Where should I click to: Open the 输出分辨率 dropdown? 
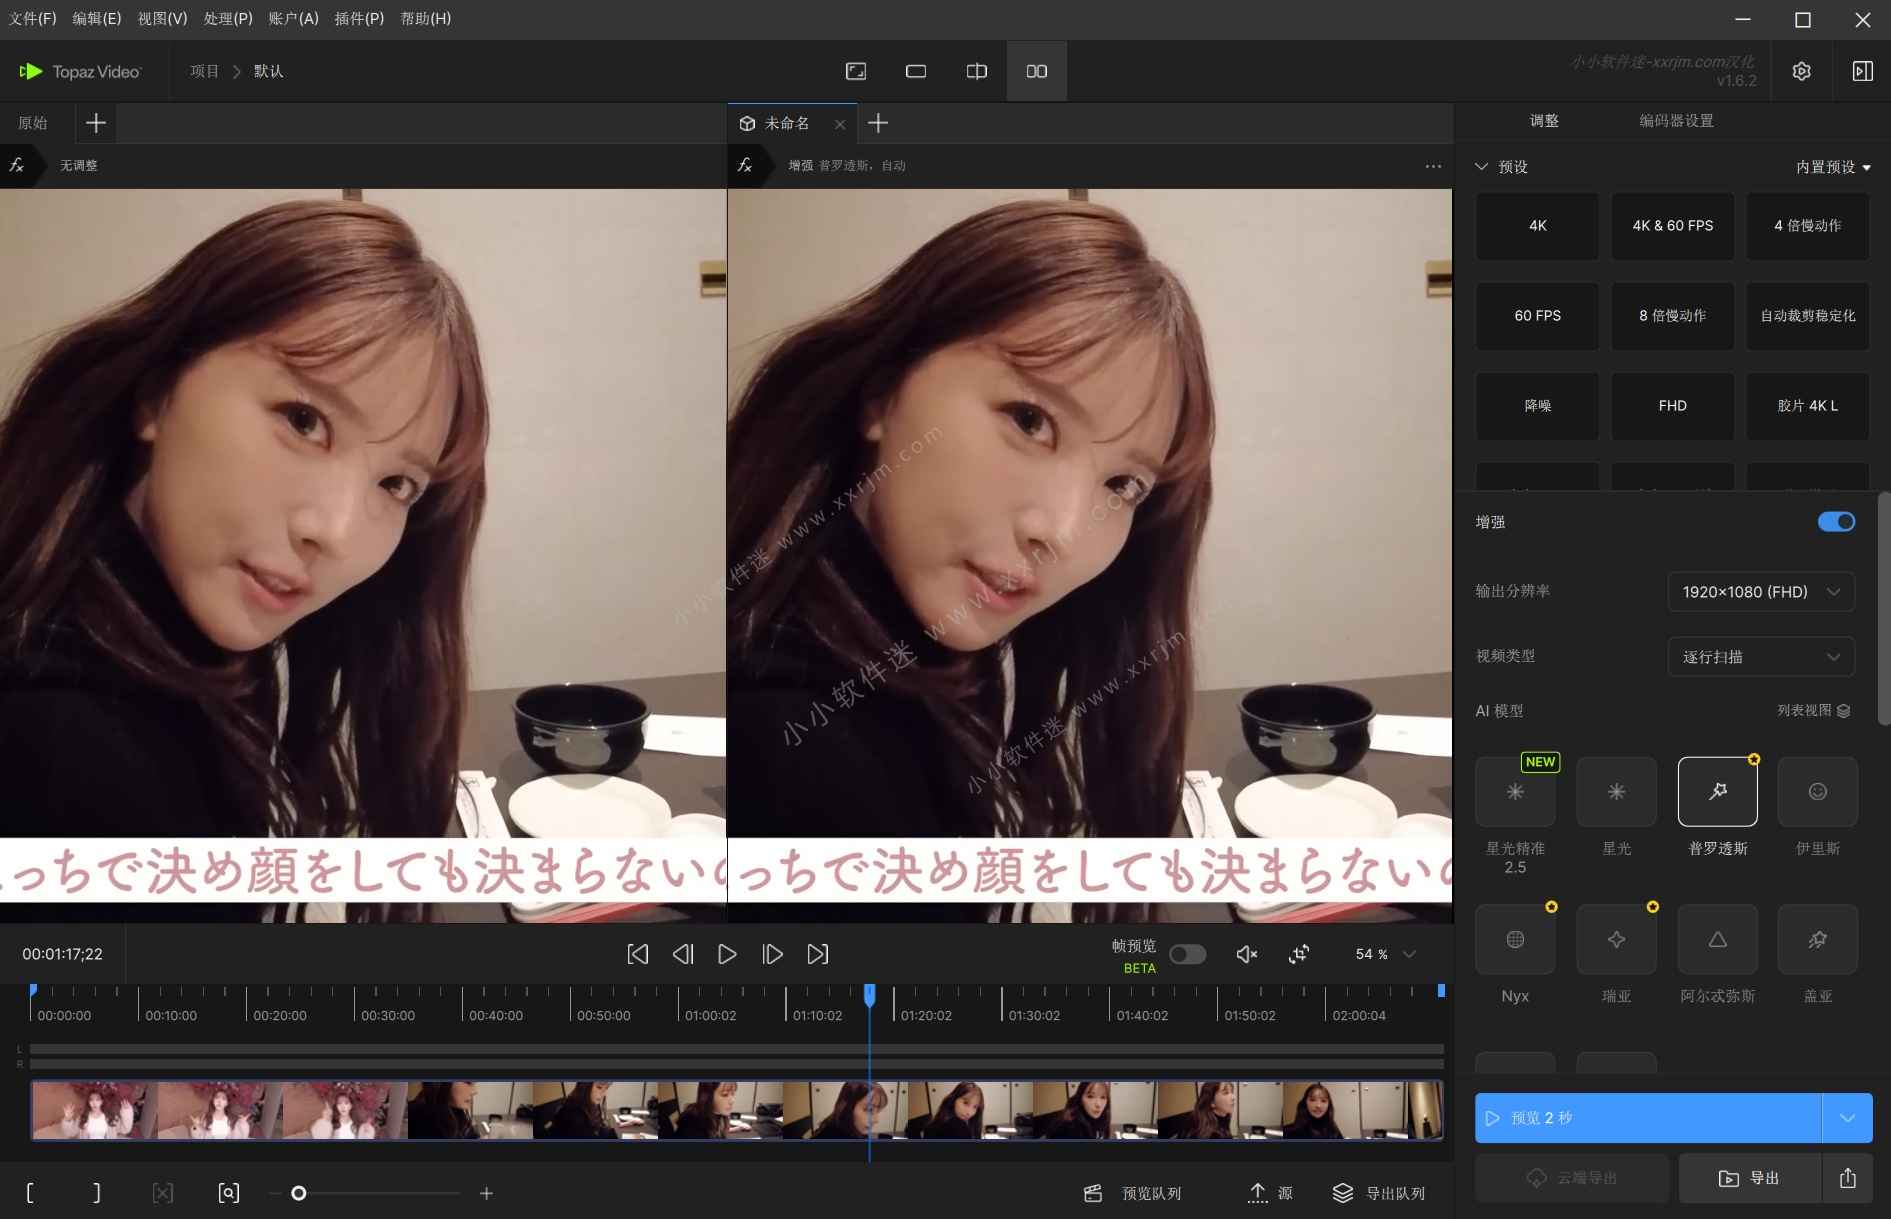[x=1761, y=592]
